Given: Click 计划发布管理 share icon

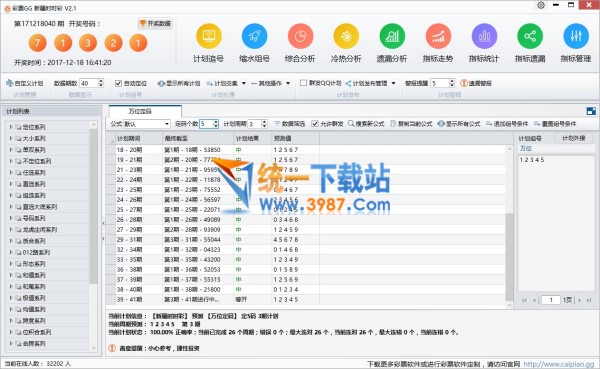Looking at the screenshot, I should click(348, 83).
